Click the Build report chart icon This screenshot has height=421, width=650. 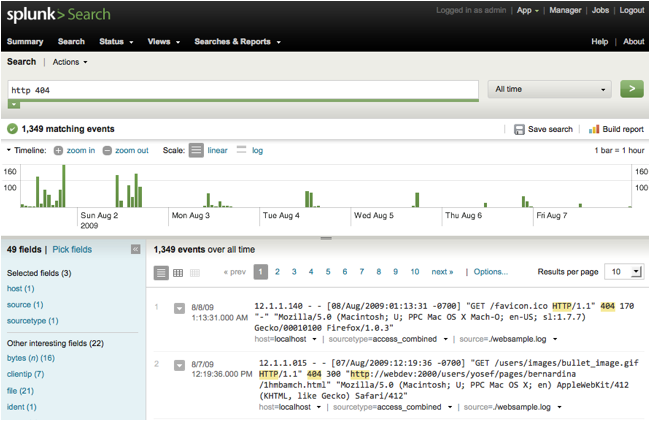(594, 129)
